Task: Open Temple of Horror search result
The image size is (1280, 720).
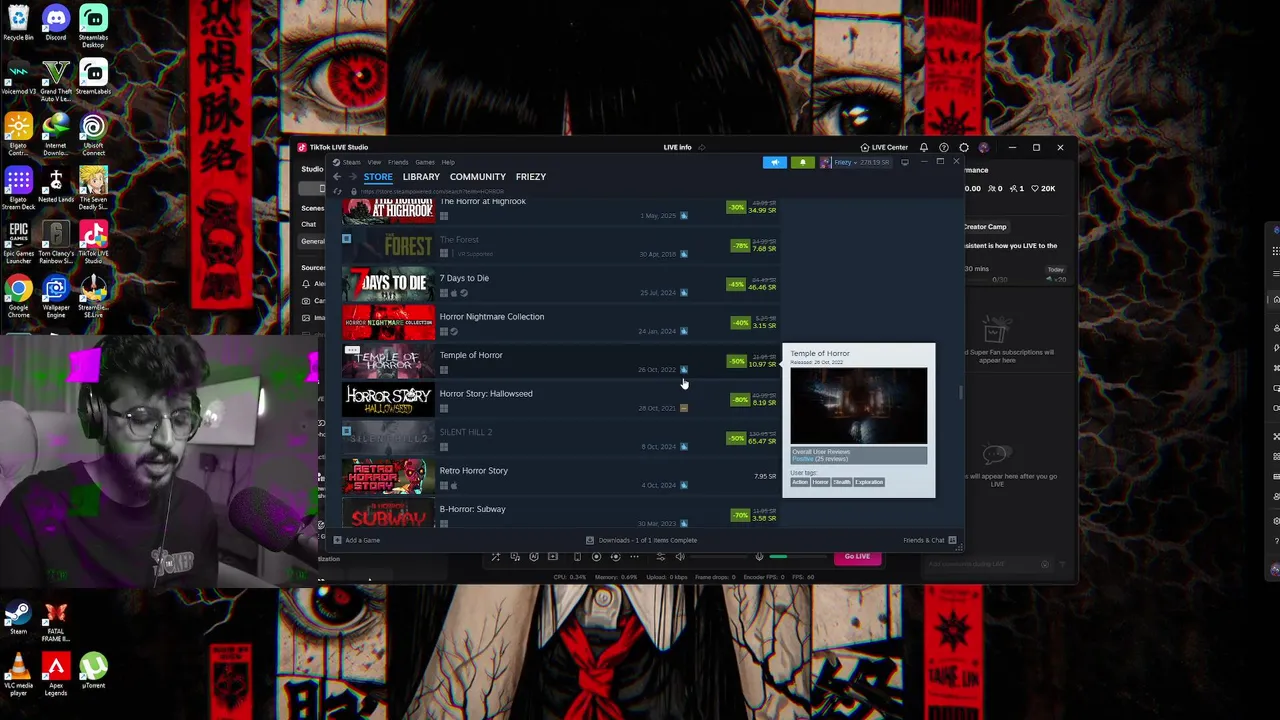Action: 560,362
